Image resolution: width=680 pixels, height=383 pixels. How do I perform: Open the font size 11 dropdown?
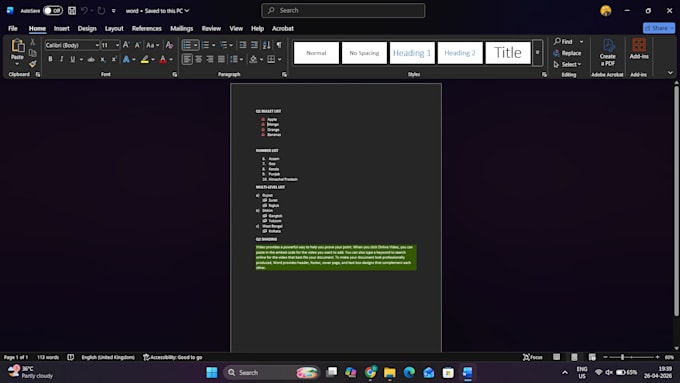[117, 45]
